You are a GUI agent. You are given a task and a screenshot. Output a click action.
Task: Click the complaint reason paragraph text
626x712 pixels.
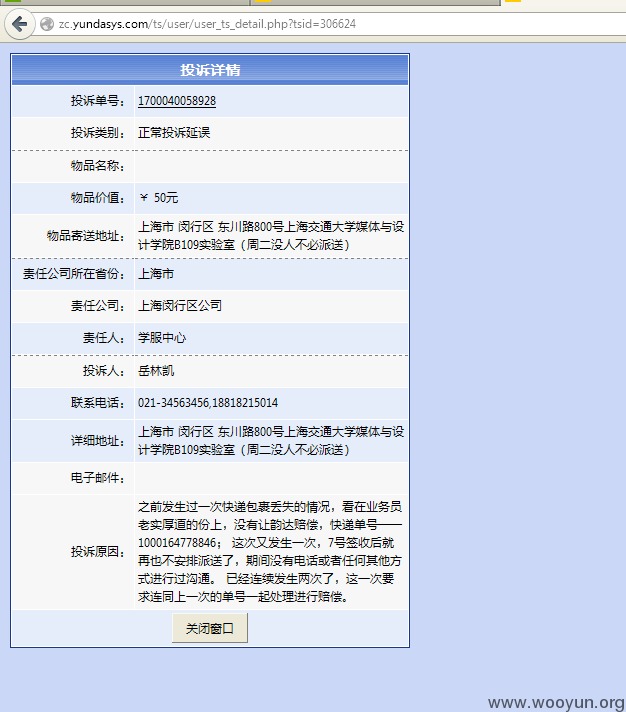[x=270, y=552]
